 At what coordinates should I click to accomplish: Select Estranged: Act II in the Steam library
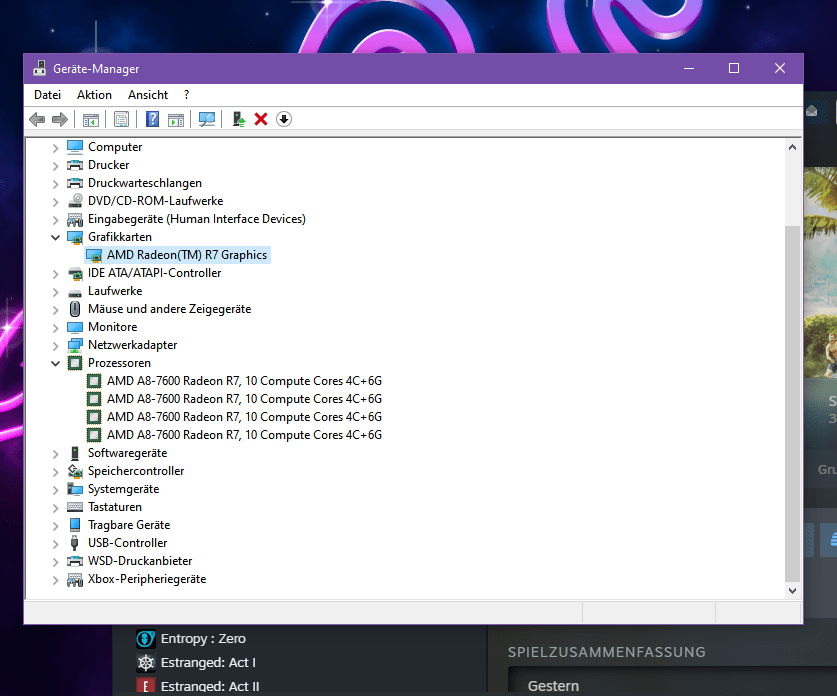point(210,686)
